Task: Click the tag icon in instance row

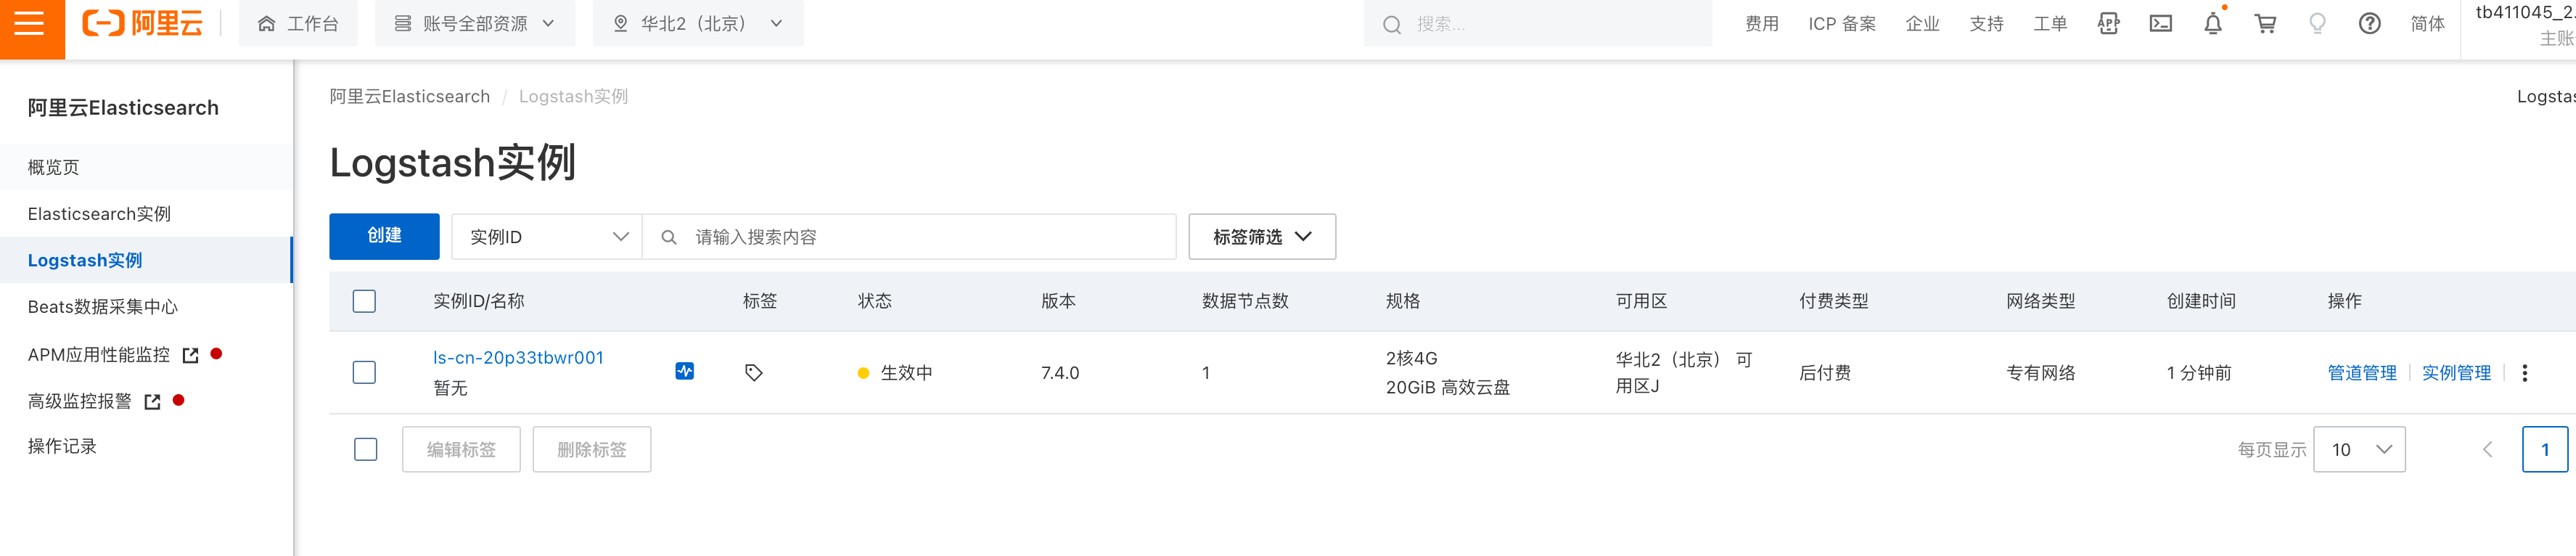Action: [754, 372]
